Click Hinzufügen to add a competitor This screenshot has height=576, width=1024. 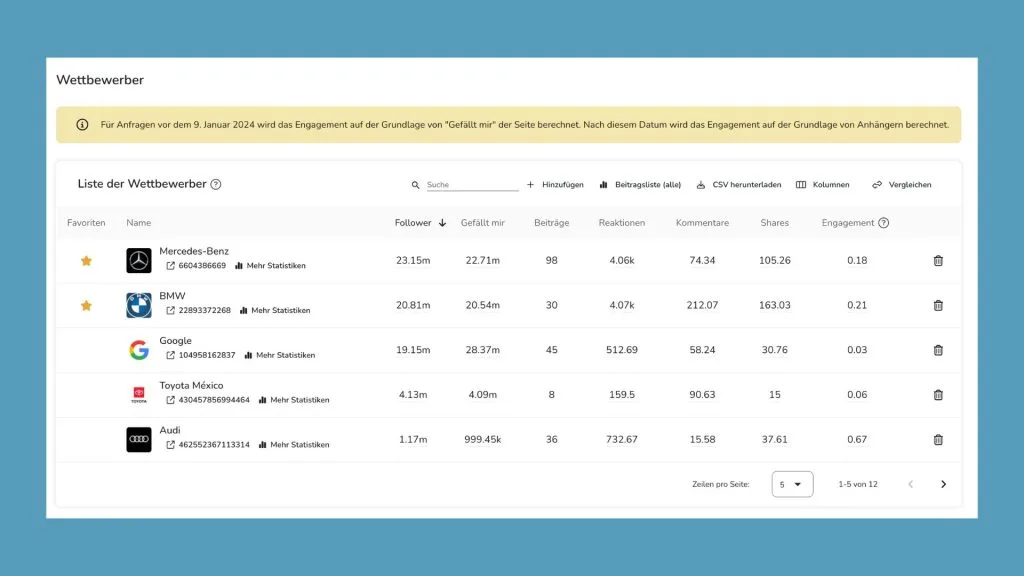[555, 185]
